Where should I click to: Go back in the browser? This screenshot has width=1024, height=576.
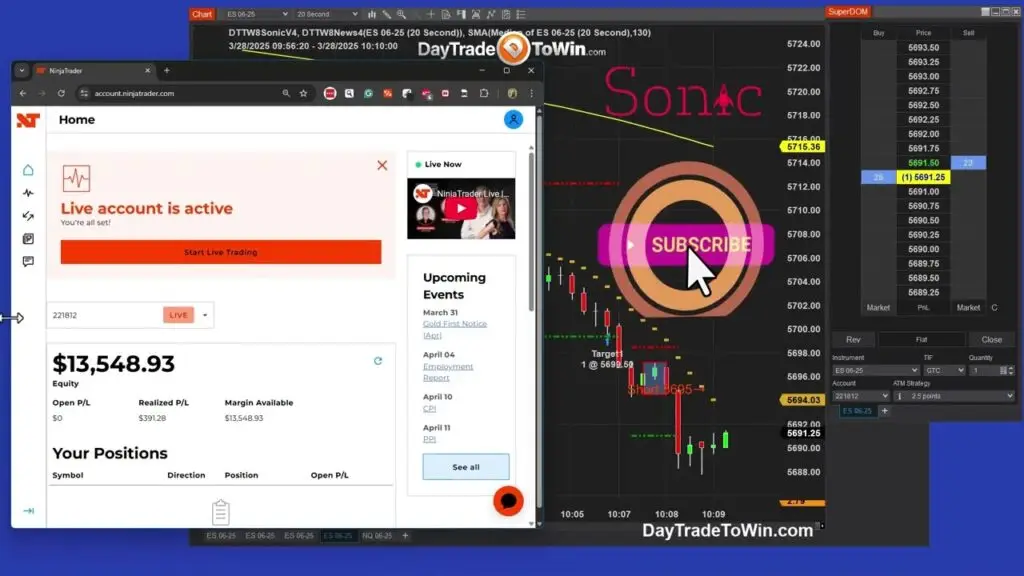pyautogui.click(x=23, y=93)
